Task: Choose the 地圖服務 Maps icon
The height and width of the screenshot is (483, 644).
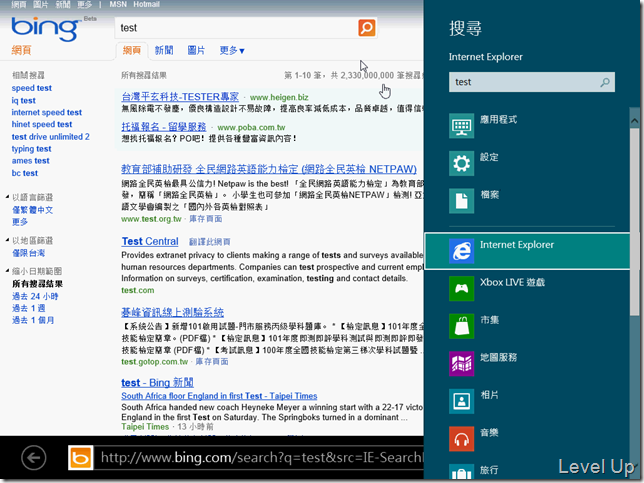Action: [x=462, y=364]
